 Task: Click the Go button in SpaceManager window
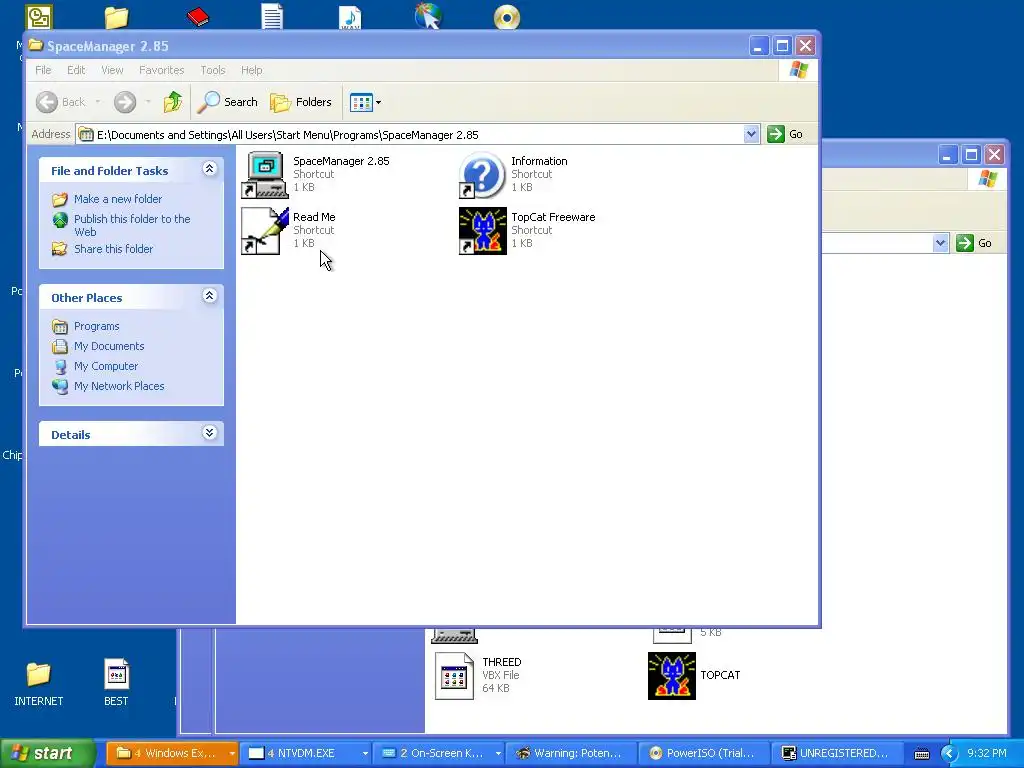pyautogui.click(x=785, y=134)
